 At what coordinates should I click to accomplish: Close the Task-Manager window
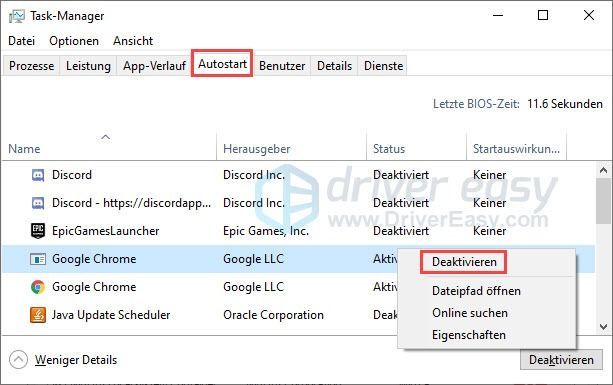click(x=589, y=16)
